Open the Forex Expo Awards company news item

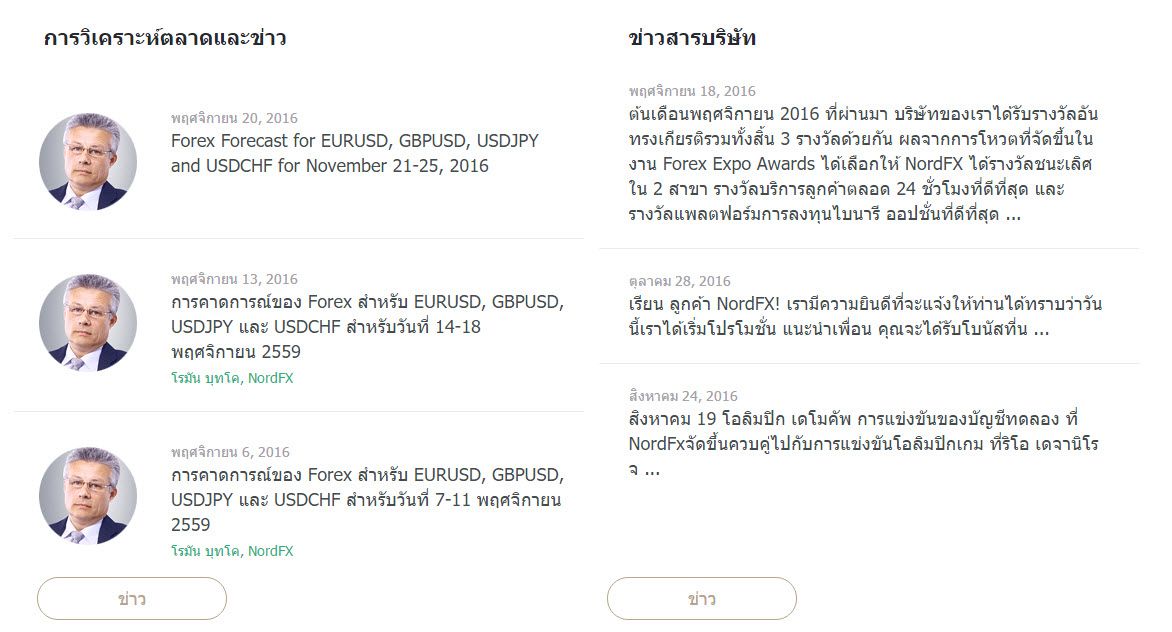863,164
